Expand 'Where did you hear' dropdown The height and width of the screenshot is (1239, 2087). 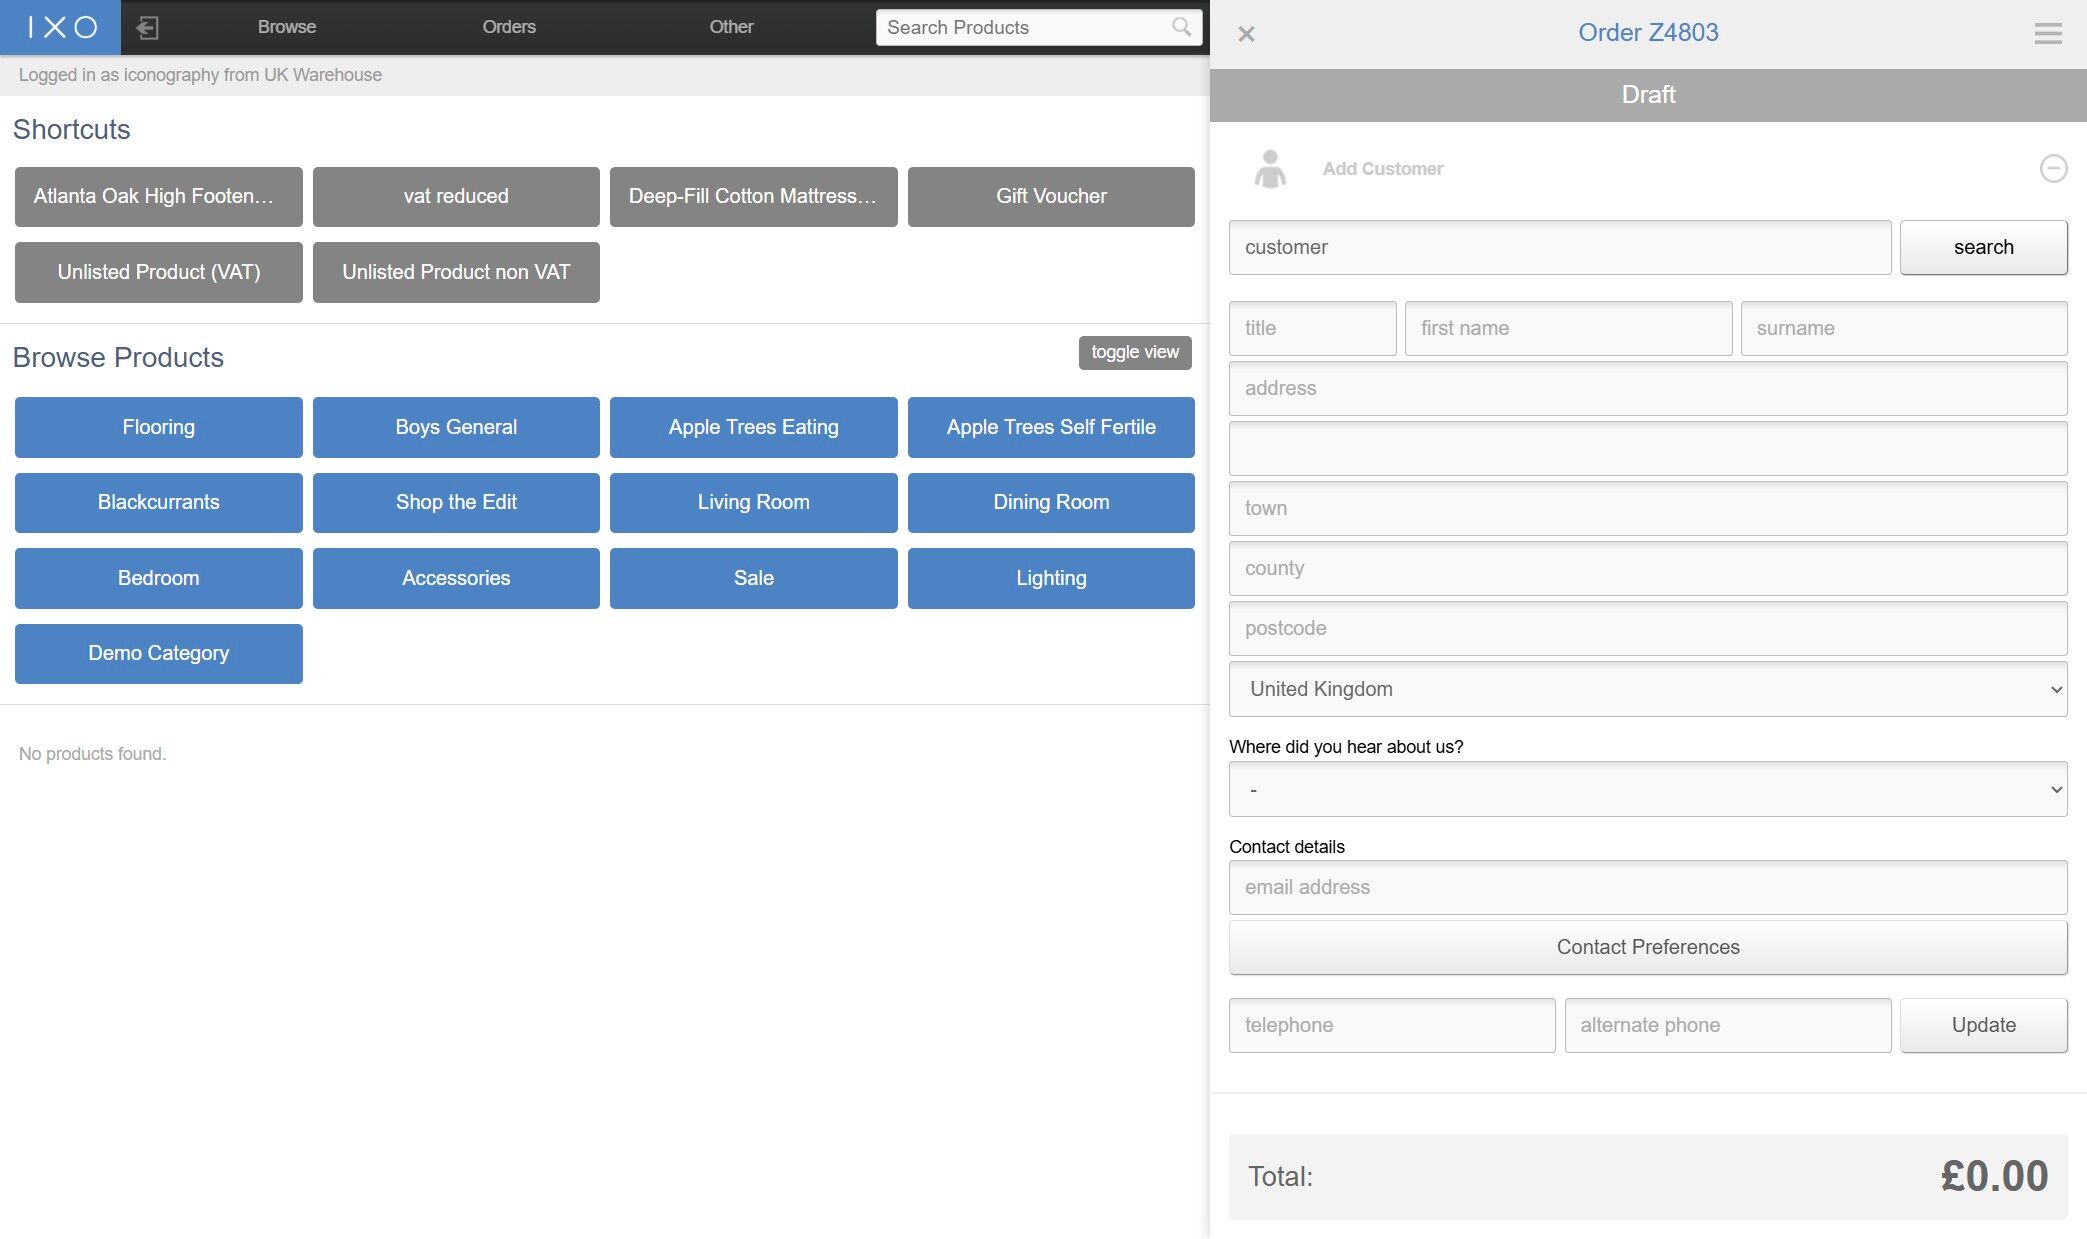click(1647, 789)
